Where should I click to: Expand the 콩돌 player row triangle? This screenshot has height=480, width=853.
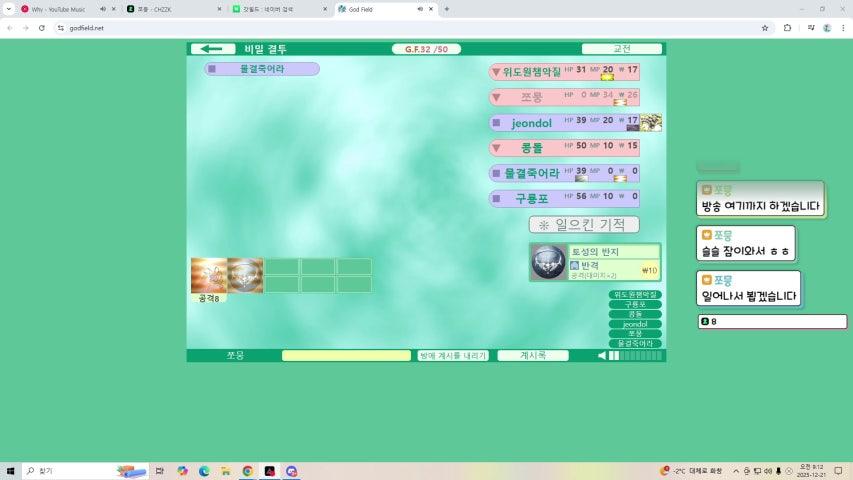[495, 148]
